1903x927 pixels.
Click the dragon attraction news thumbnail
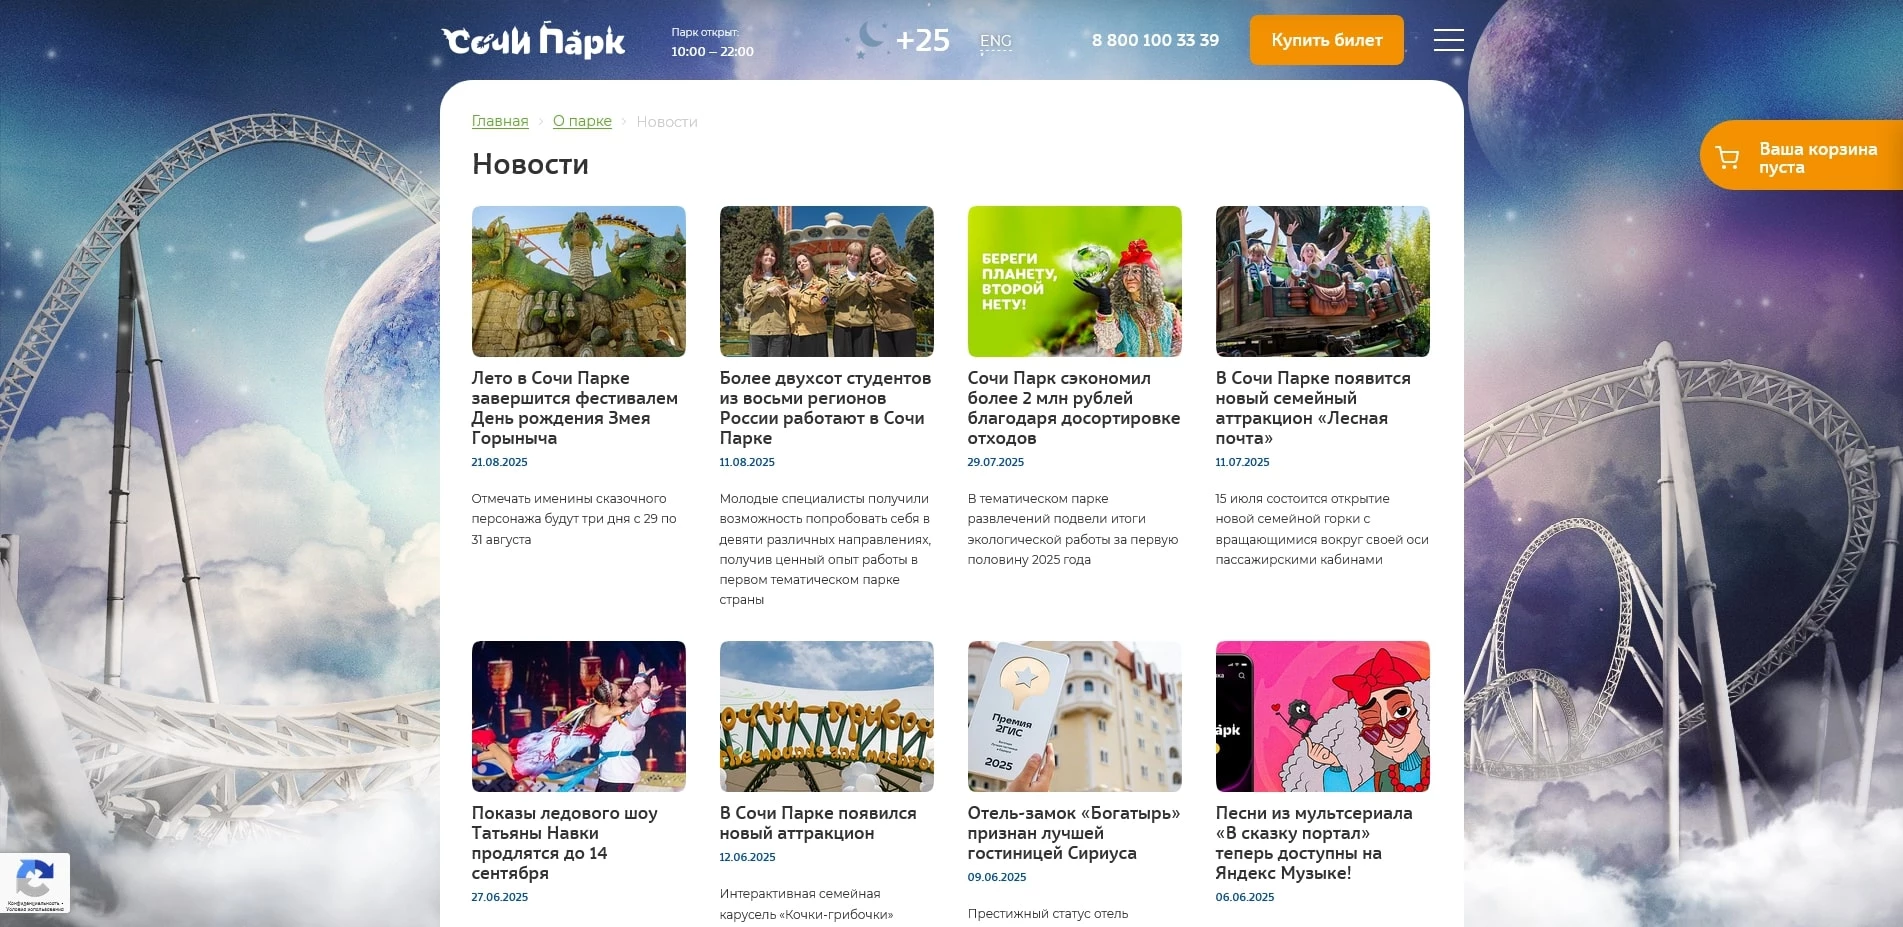click(578, 281)
